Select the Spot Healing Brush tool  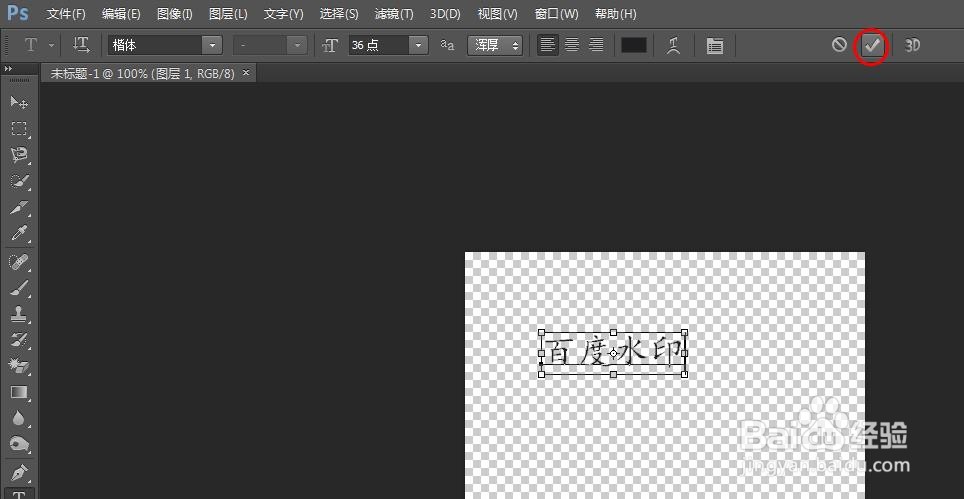(x=19, y=262)
